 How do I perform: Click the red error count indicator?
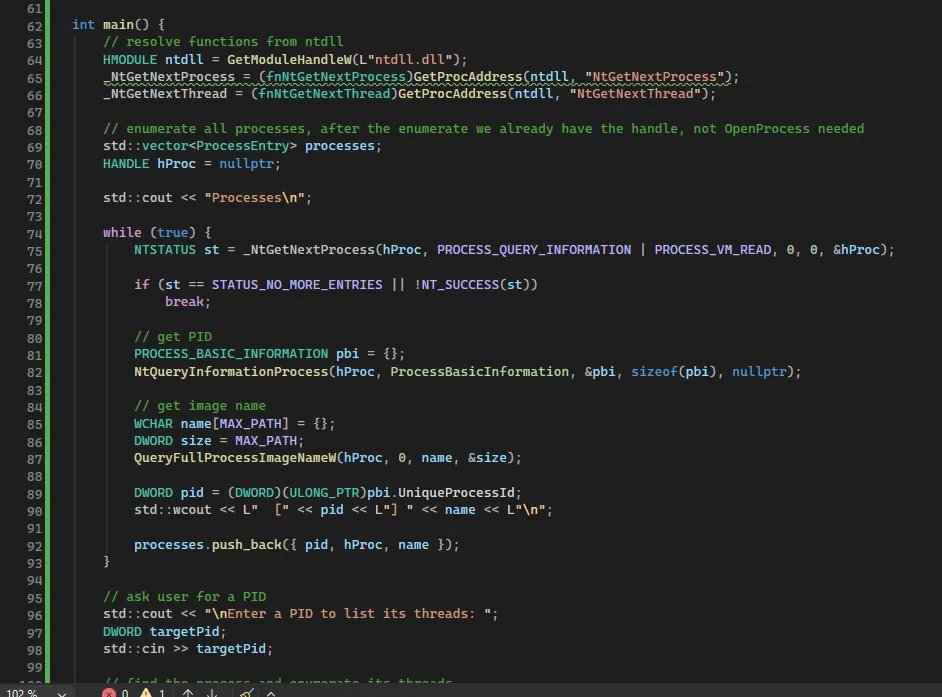point(115,693)
